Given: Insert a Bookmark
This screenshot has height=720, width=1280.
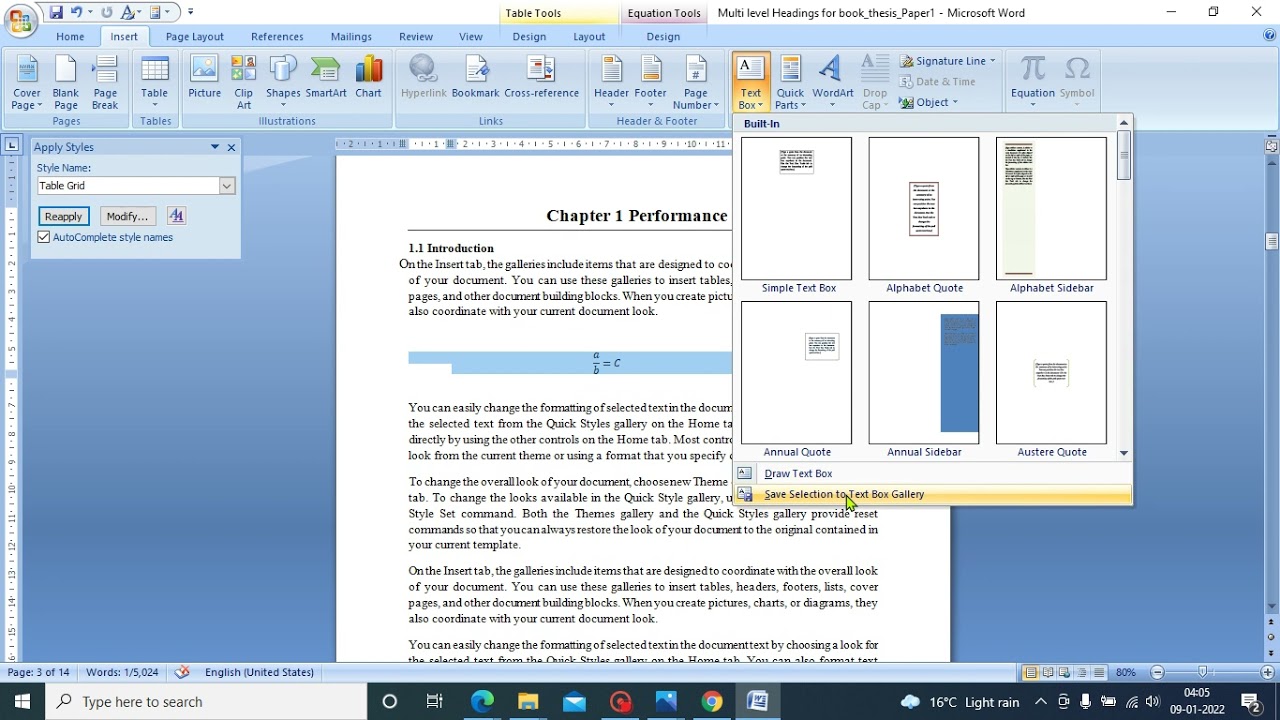Looking at the screenshot, I should tap(475, 78).
